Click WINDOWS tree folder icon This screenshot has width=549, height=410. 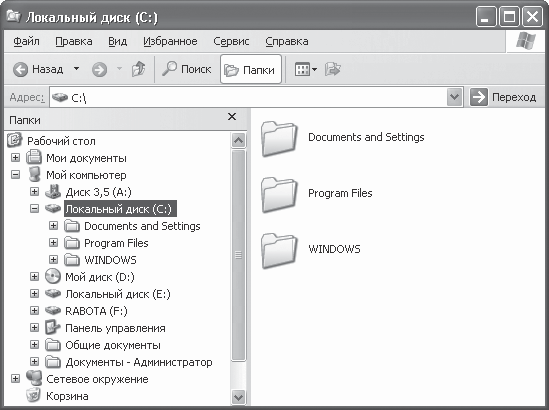[x=72, y=260]
